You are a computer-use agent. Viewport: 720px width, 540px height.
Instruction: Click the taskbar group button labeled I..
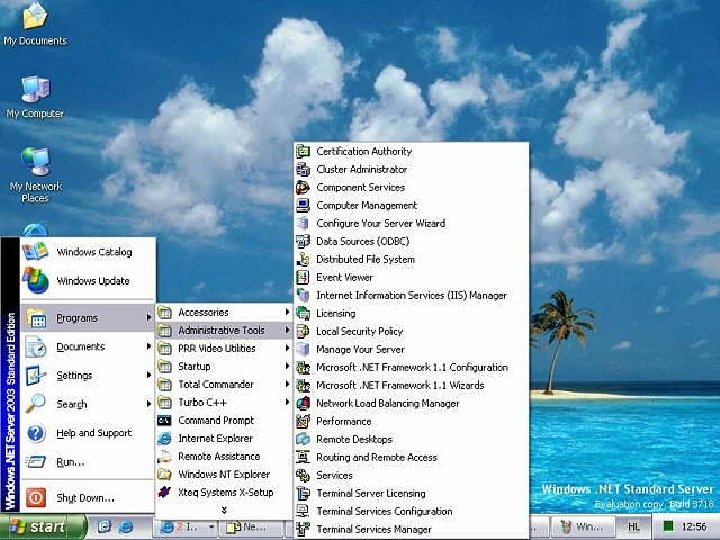point(186,527)
